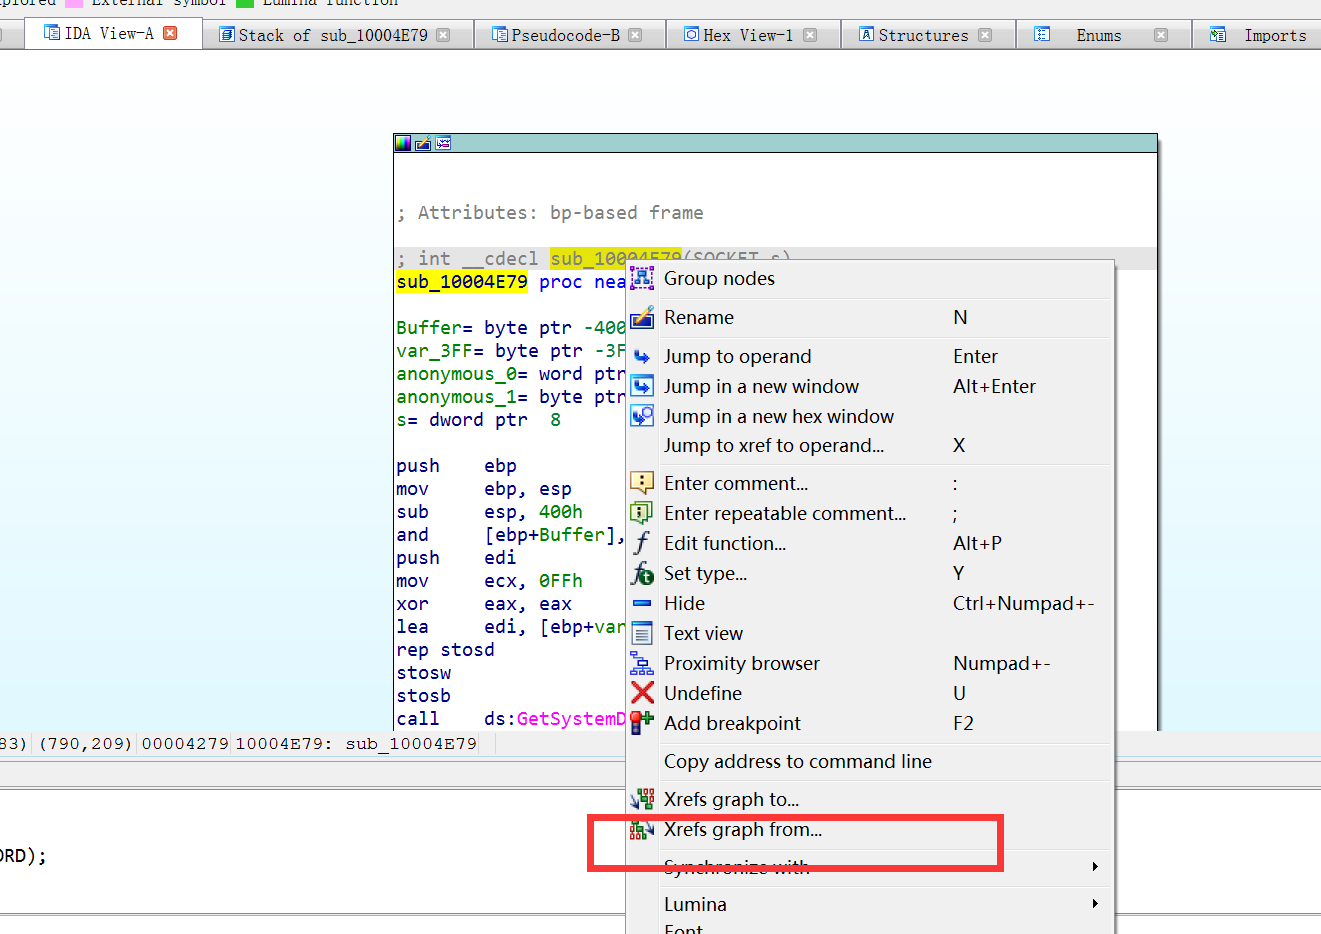Click the Enums tab icon
Screen dimensions: 1321x934
point(1042,35)
